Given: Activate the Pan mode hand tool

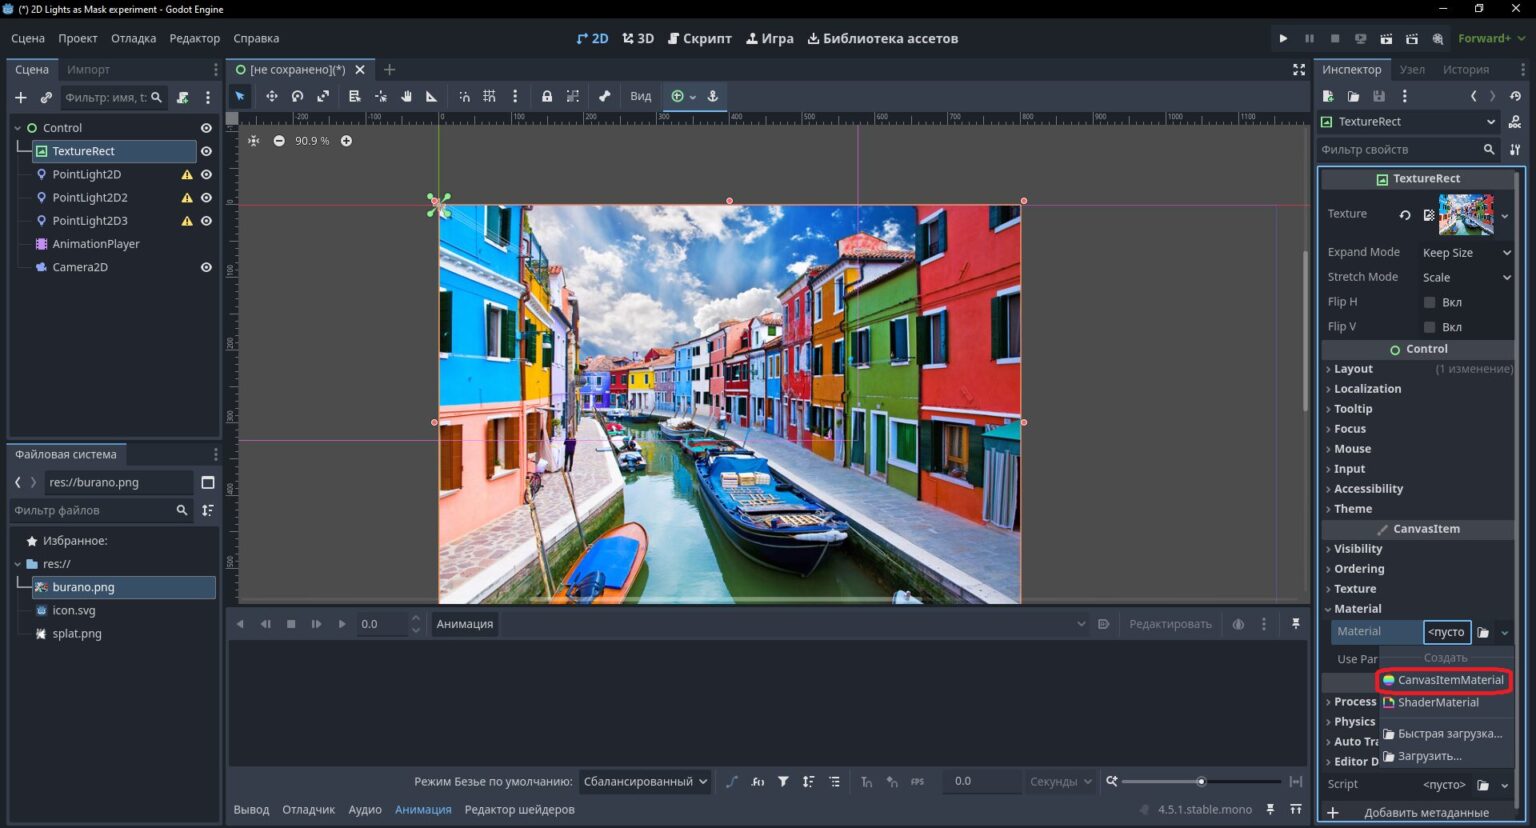Looking at the screenshot, I should click(x=406, y=96).
